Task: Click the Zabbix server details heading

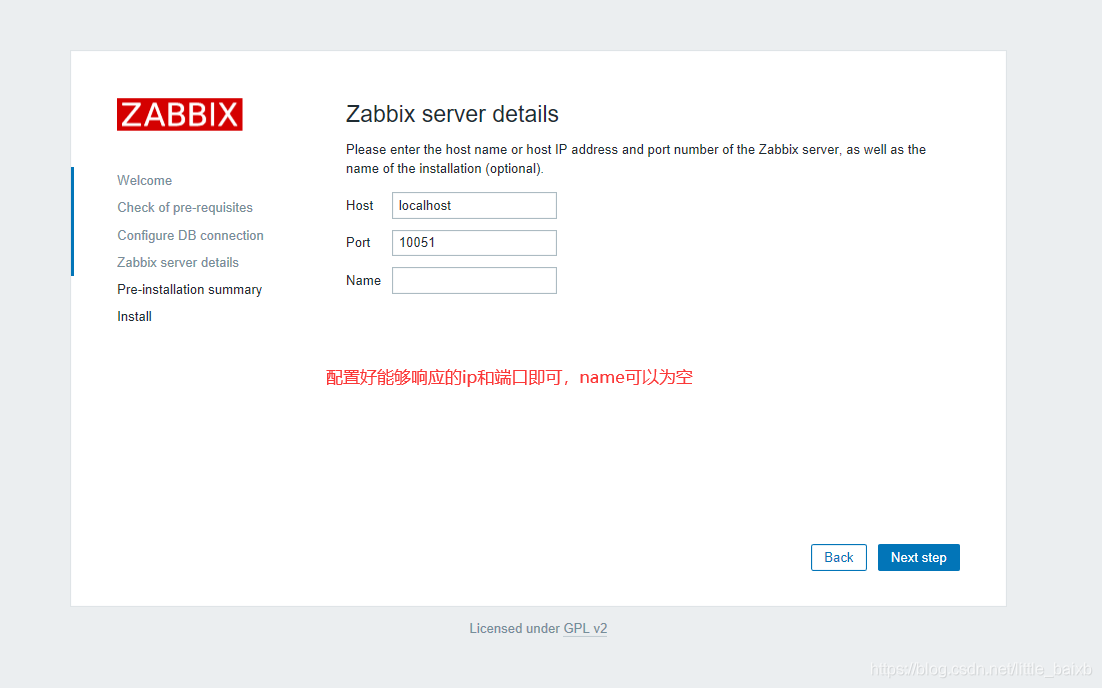Action: (x=452, y=114)
